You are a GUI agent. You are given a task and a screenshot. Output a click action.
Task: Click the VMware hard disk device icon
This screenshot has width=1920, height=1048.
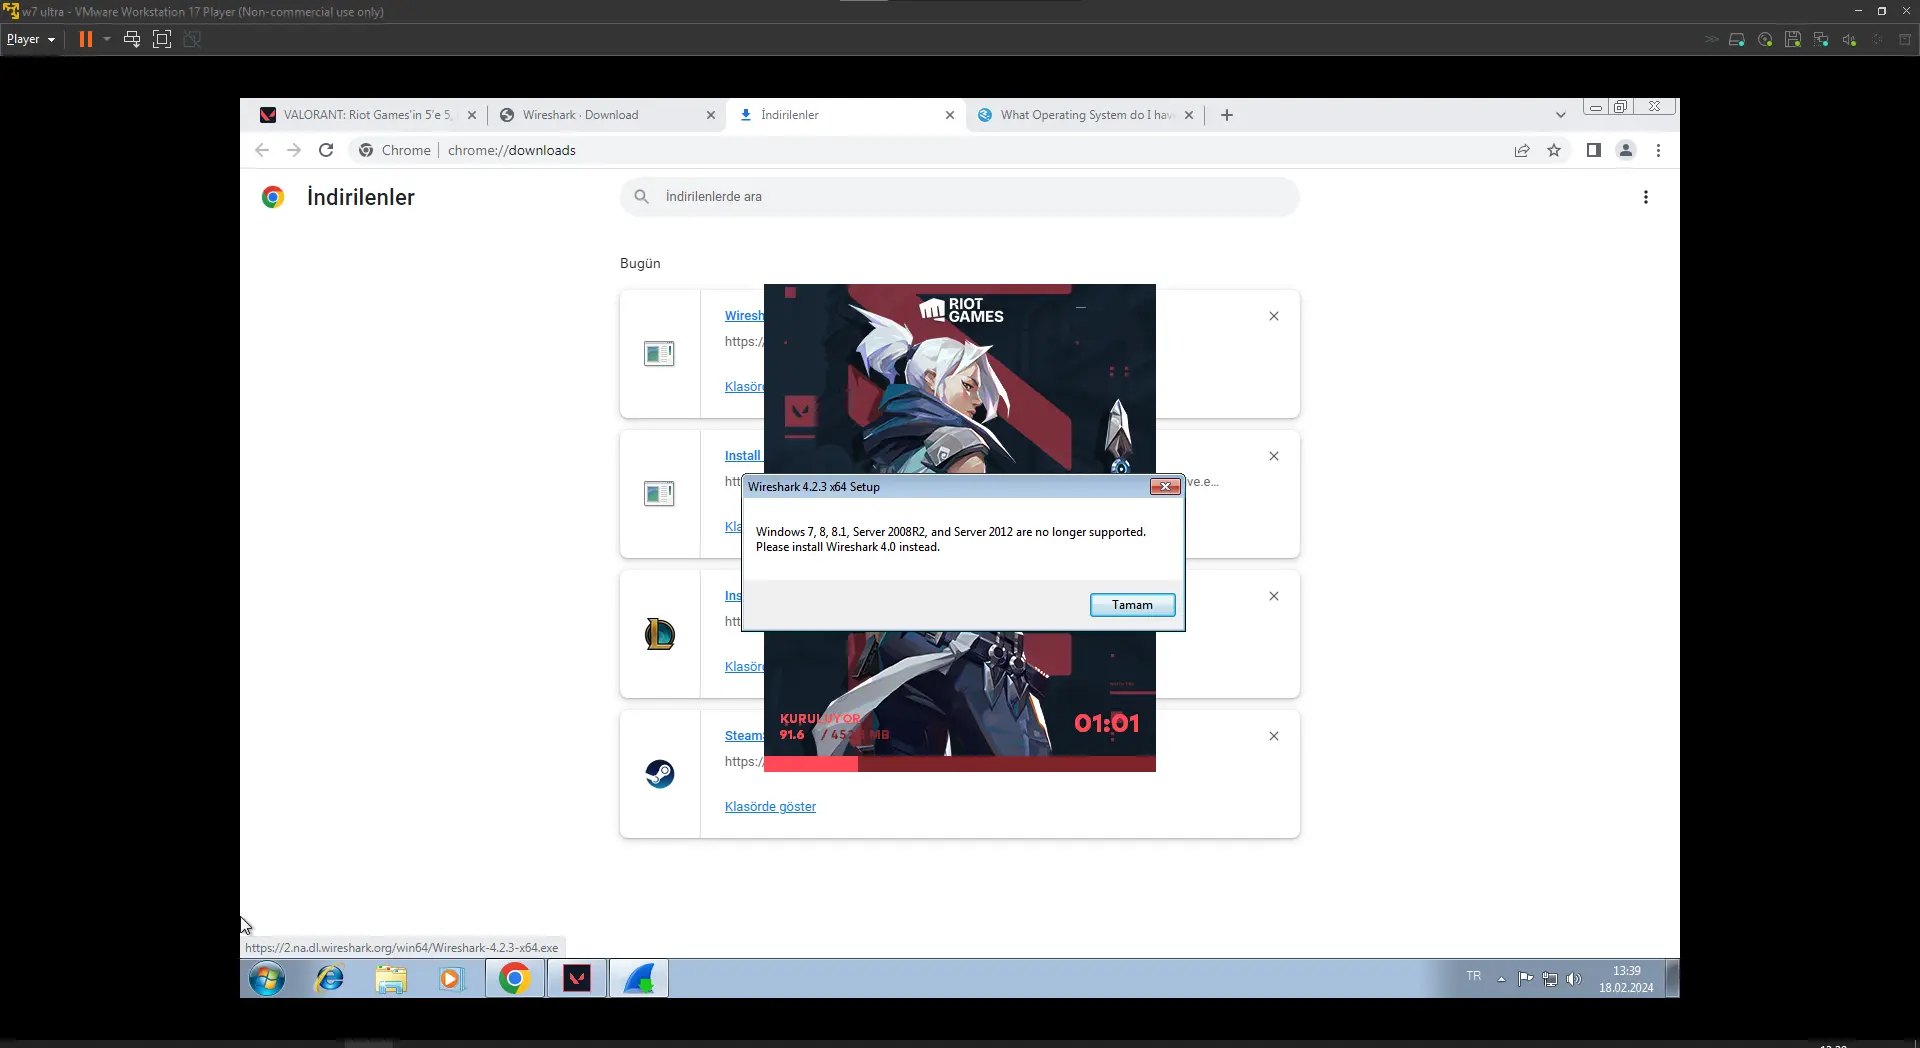[1737, 40]
